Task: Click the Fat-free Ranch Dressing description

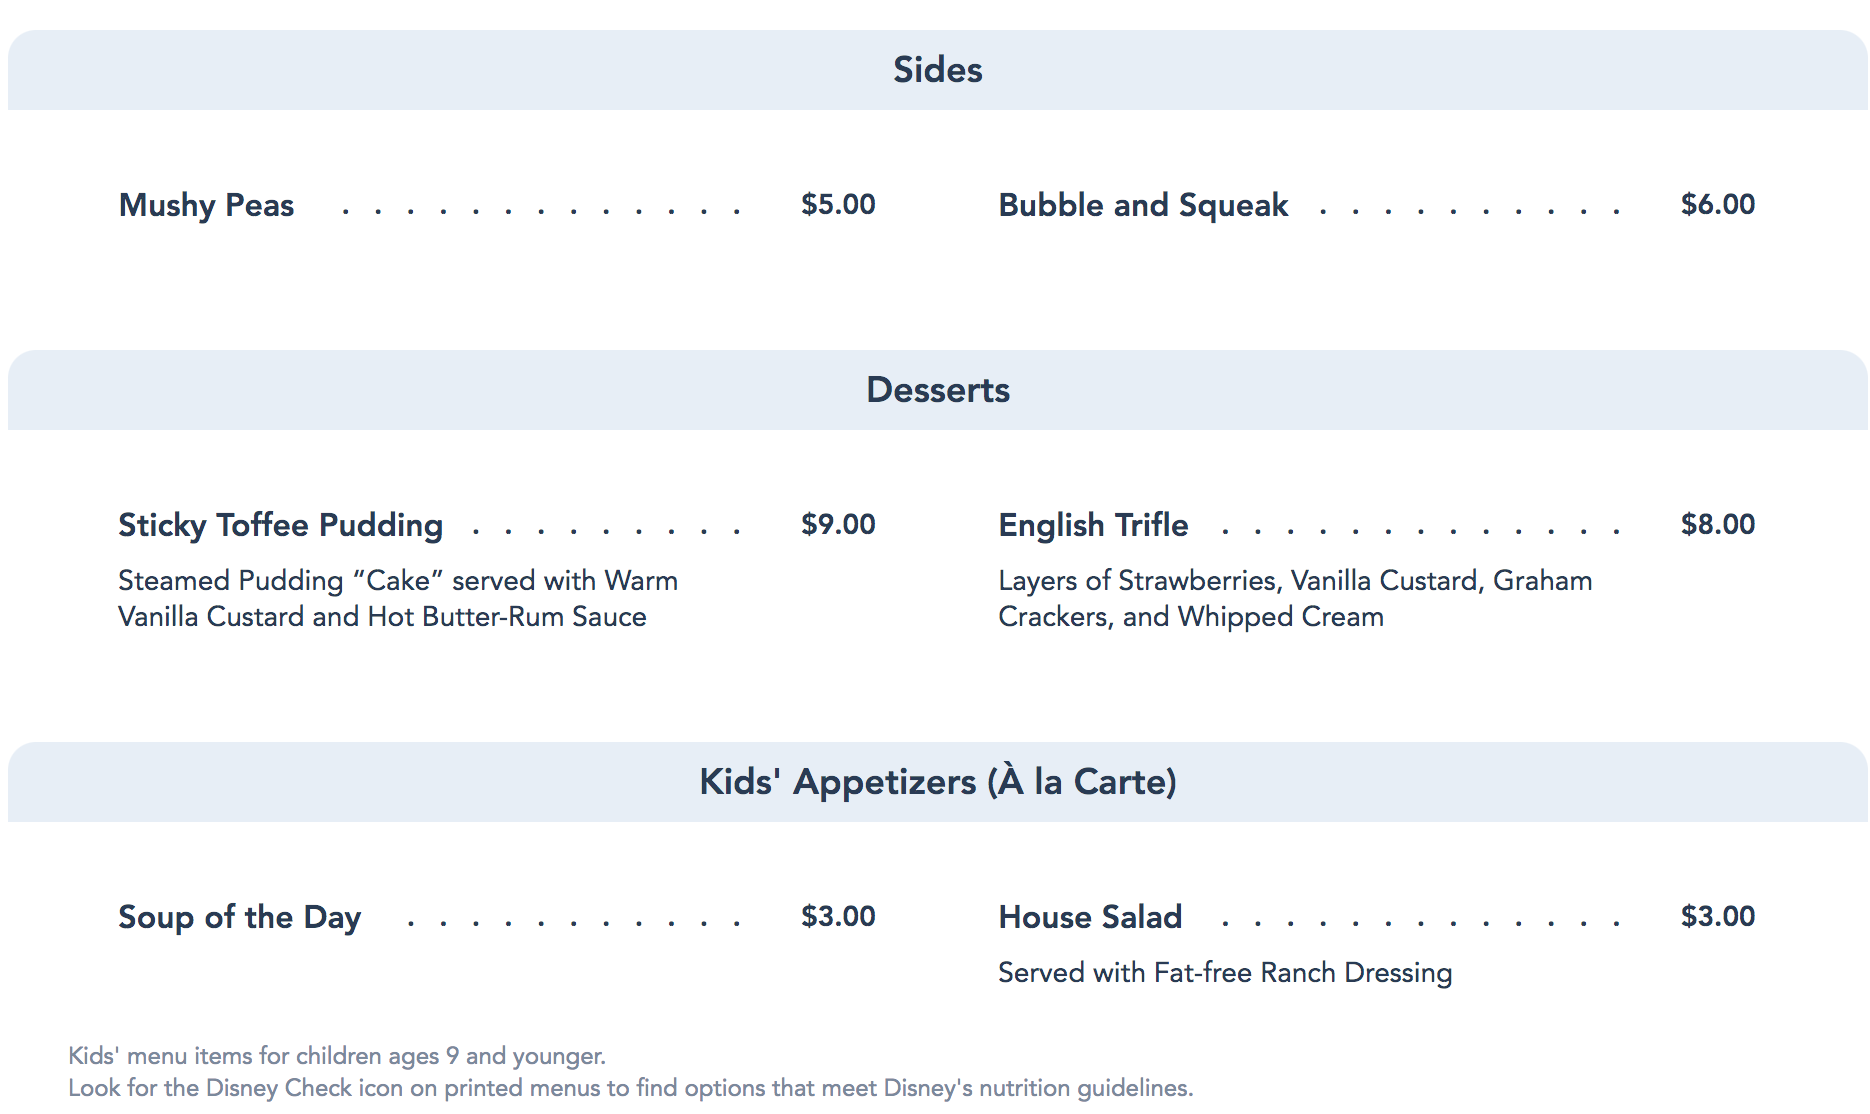Action: [1224, 972]
